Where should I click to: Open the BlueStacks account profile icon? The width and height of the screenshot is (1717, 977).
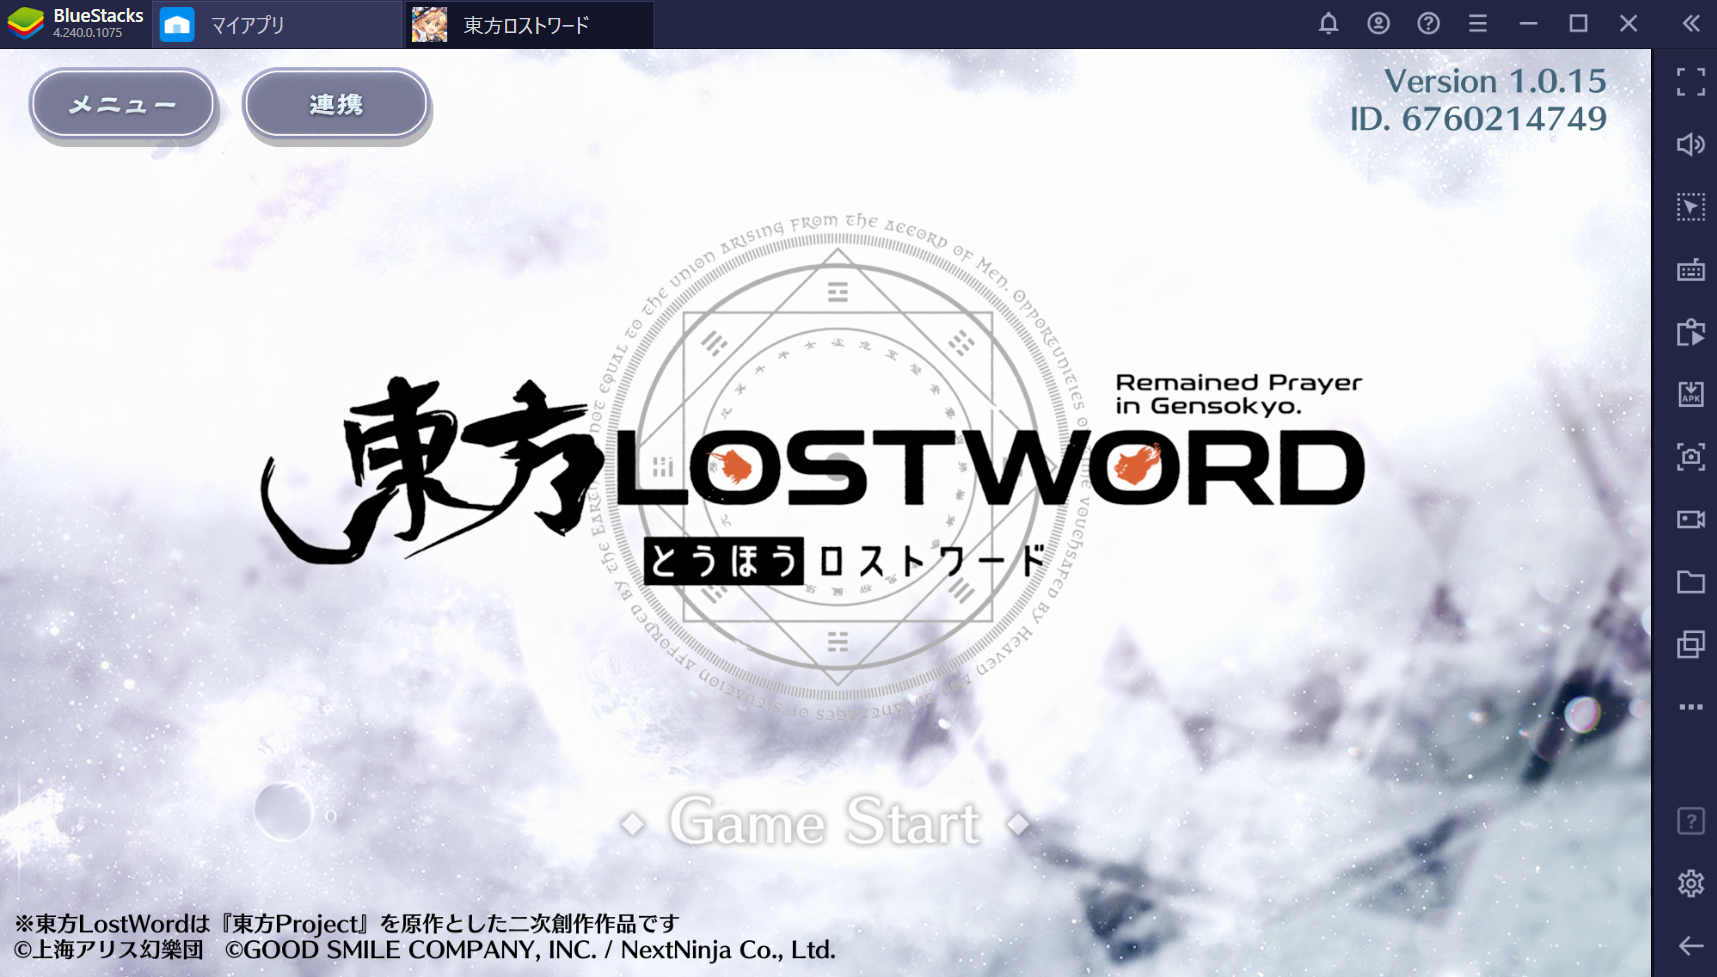point(1378,23)
